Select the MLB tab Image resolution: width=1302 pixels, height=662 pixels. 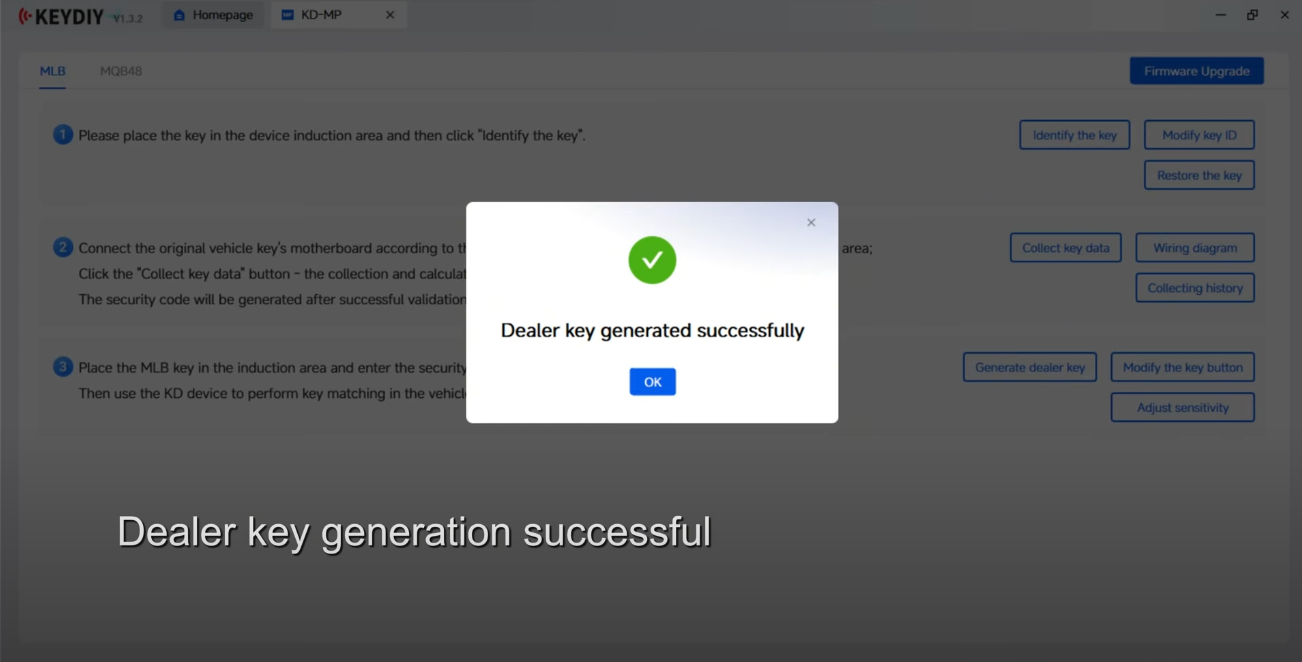(52, 71)
